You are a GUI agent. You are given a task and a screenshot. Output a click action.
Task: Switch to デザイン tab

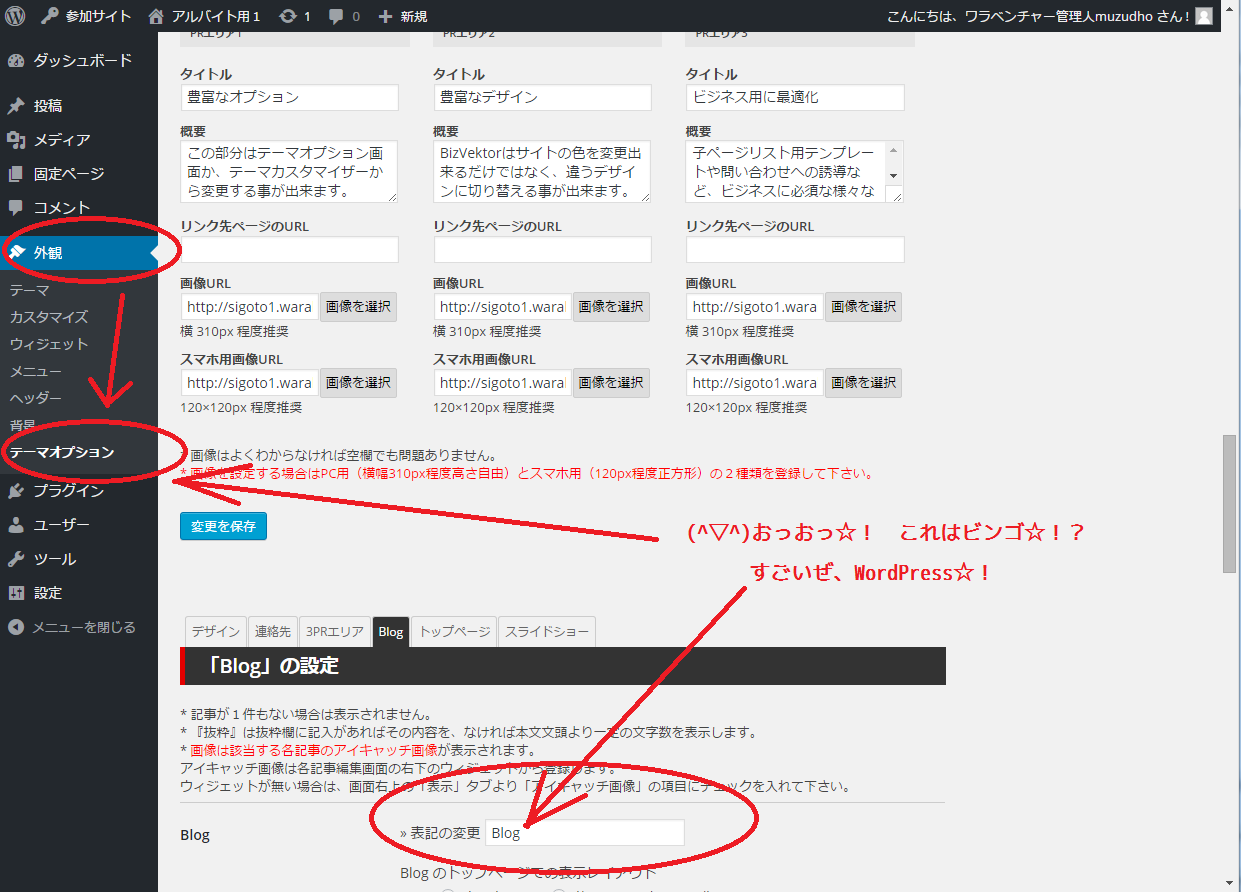coord(215,632)
